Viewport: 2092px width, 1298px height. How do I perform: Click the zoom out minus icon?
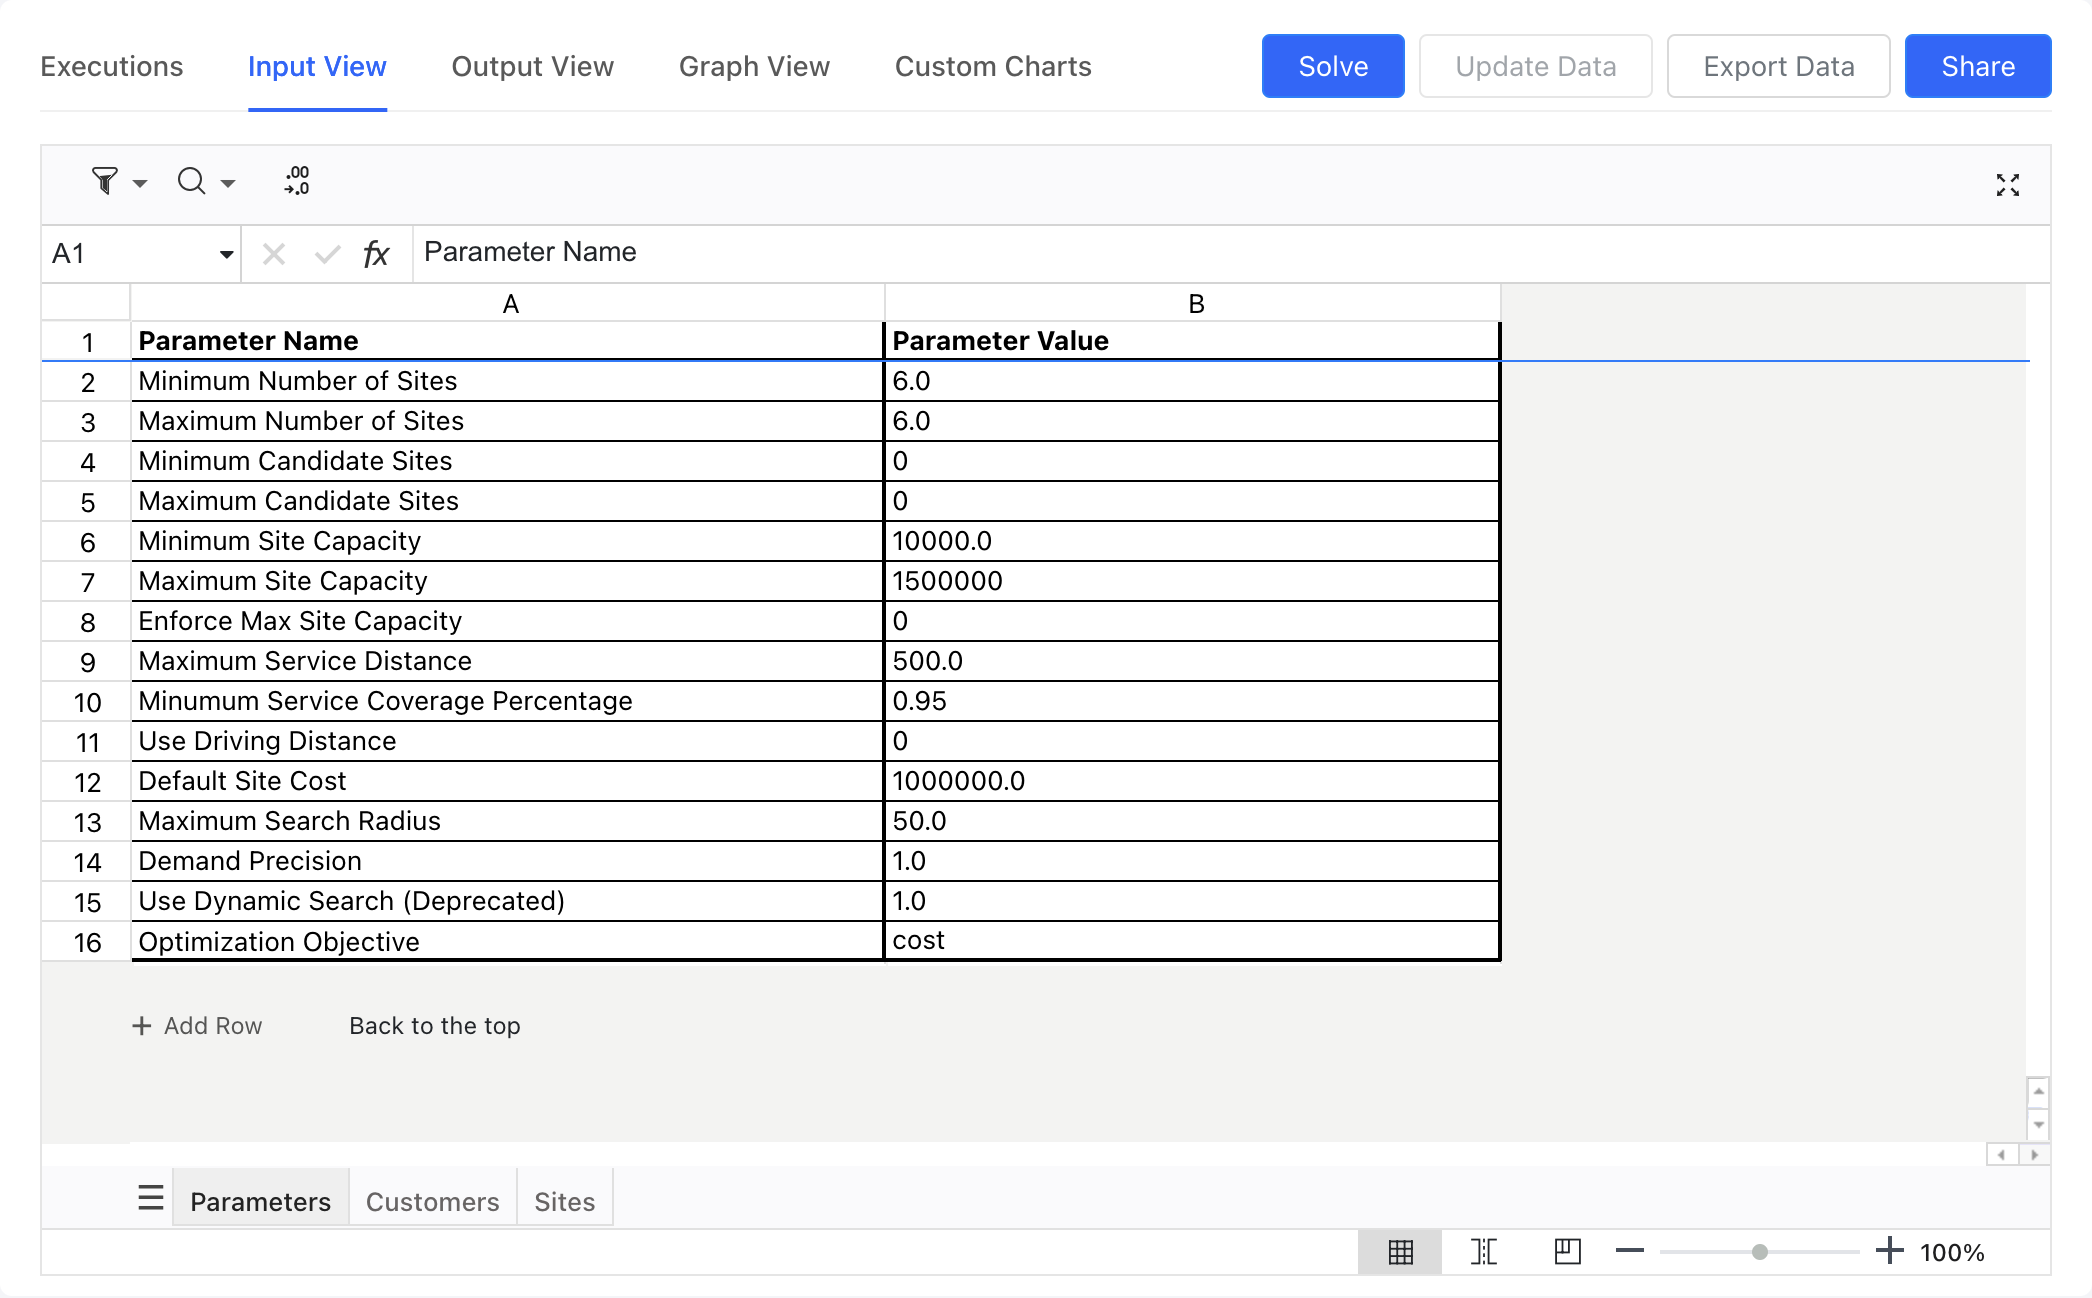pos(1629,1251)
